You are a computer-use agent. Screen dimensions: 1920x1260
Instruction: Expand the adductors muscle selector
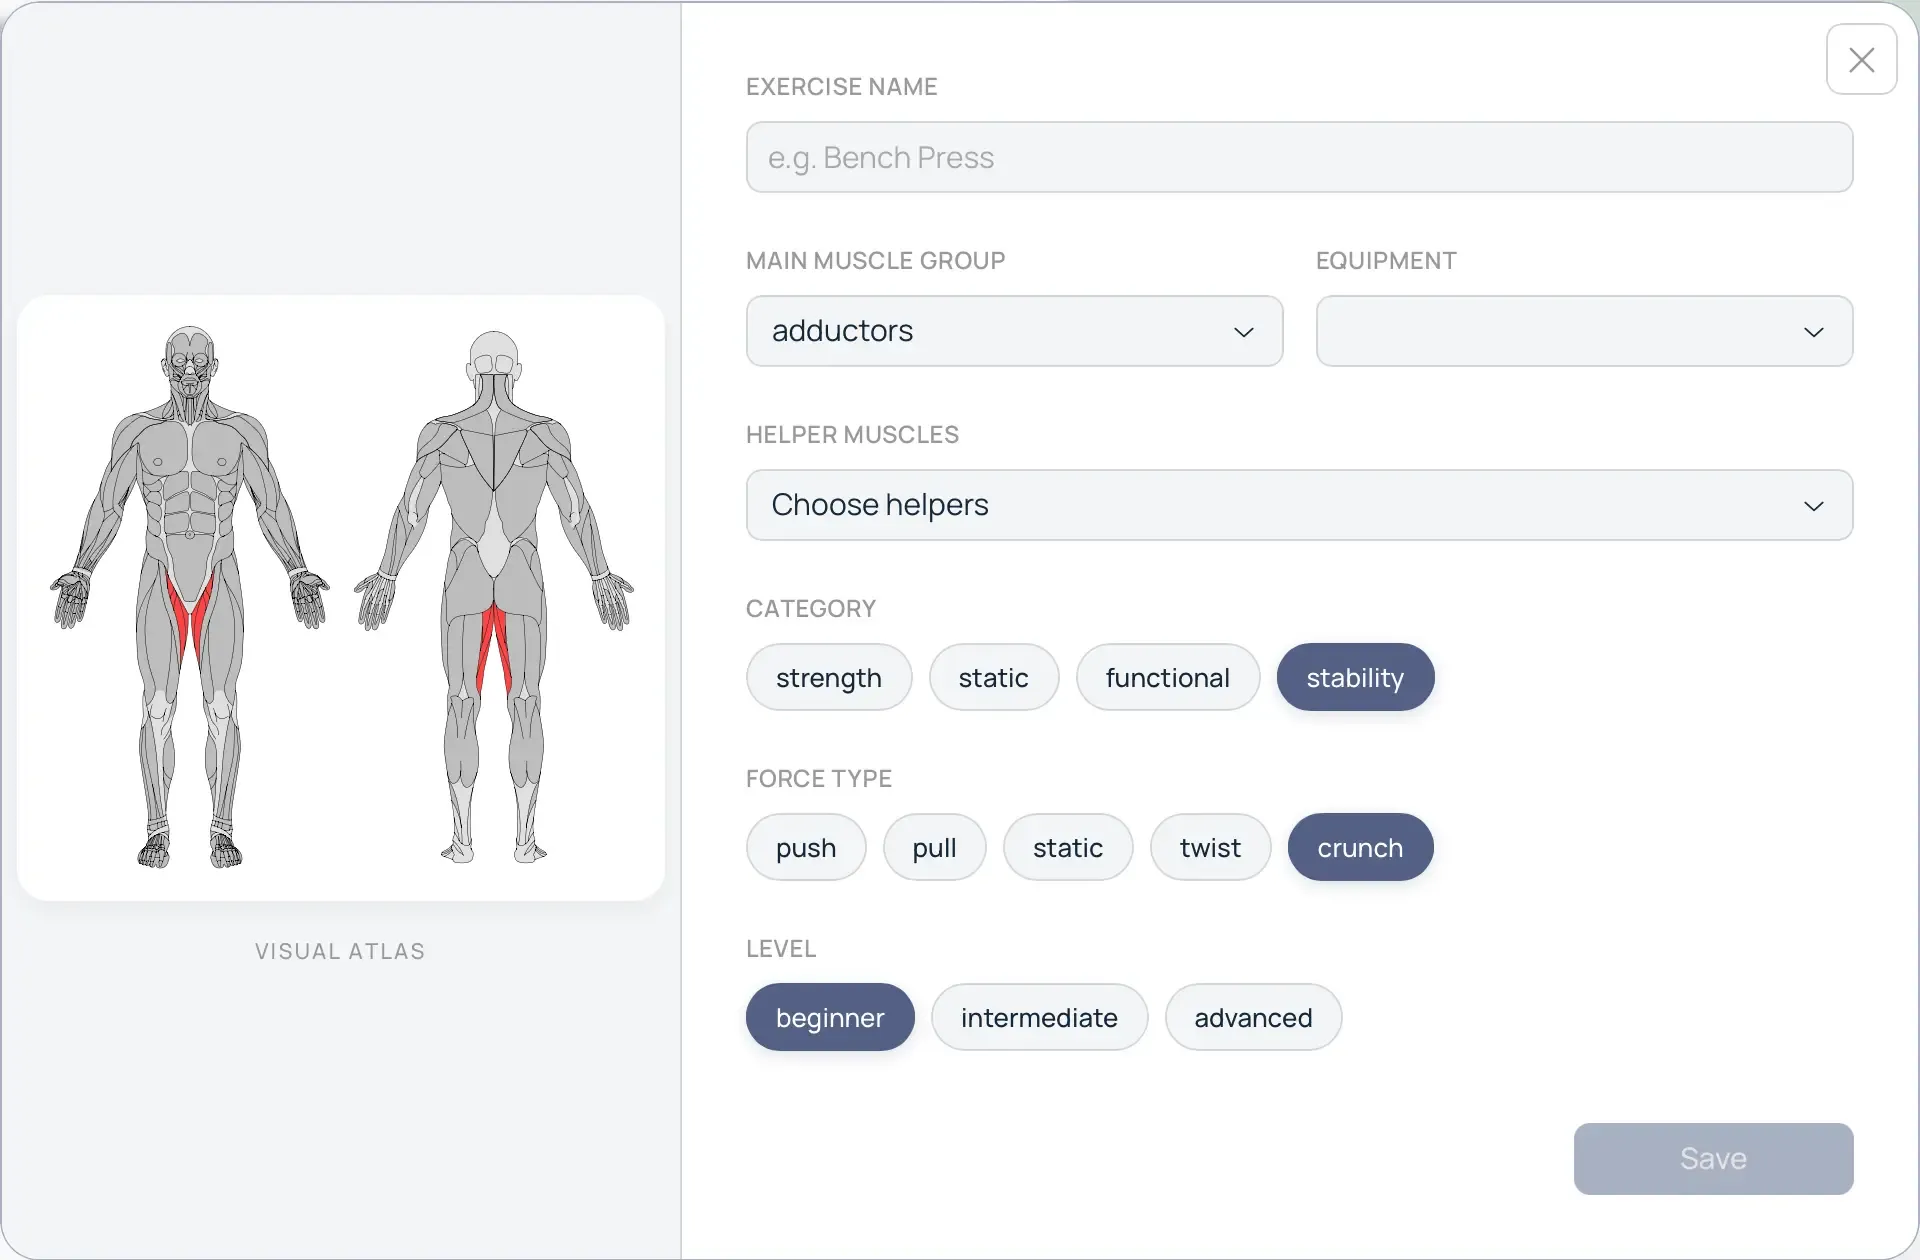pyautogui.click(x=1013, y=331)
